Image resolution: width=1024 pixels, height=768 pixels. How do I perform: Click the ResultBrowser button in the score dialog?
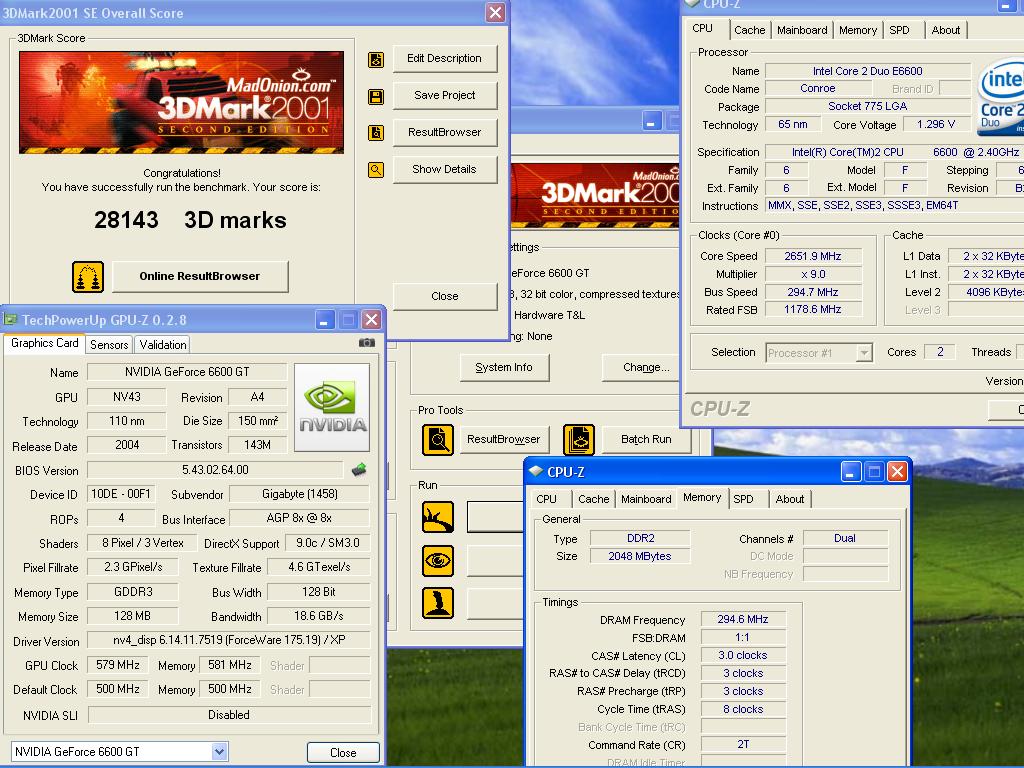(445, 133)
